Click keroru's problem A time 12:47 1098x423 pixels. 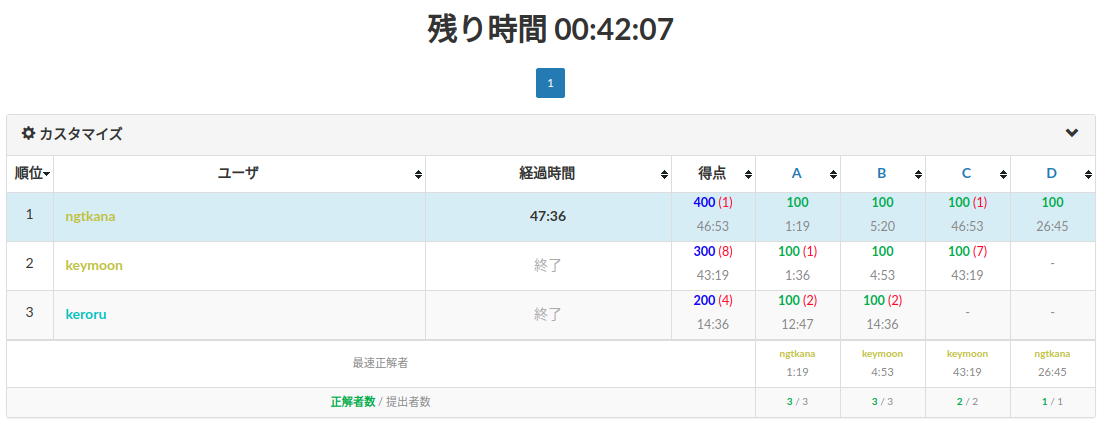(798, 324)
